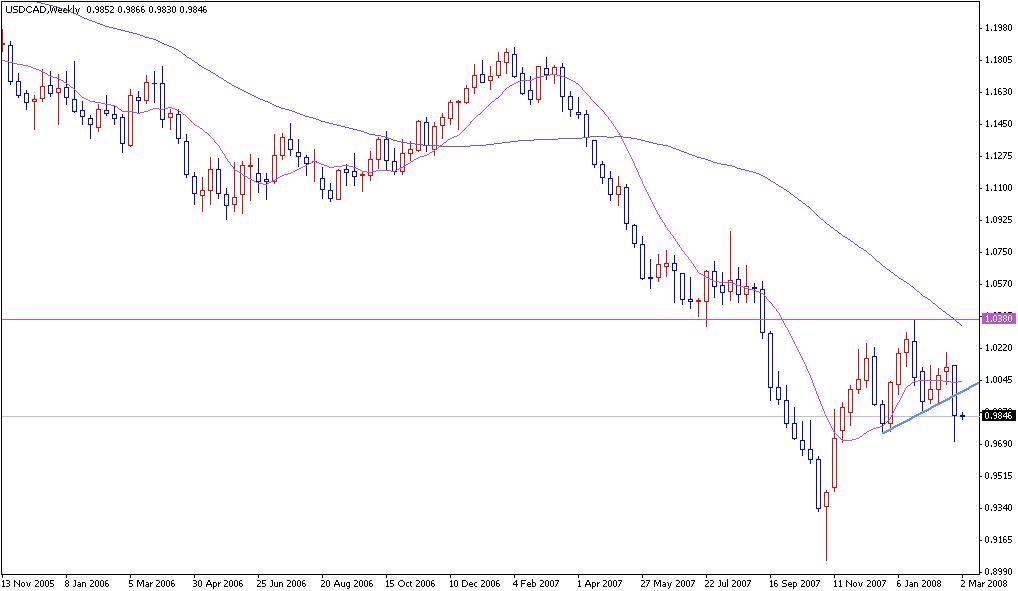Image resolution: width=1018 pixels, height=591 pixels.
Task: Click the current price label 0.9846
Action: (999, 416)
